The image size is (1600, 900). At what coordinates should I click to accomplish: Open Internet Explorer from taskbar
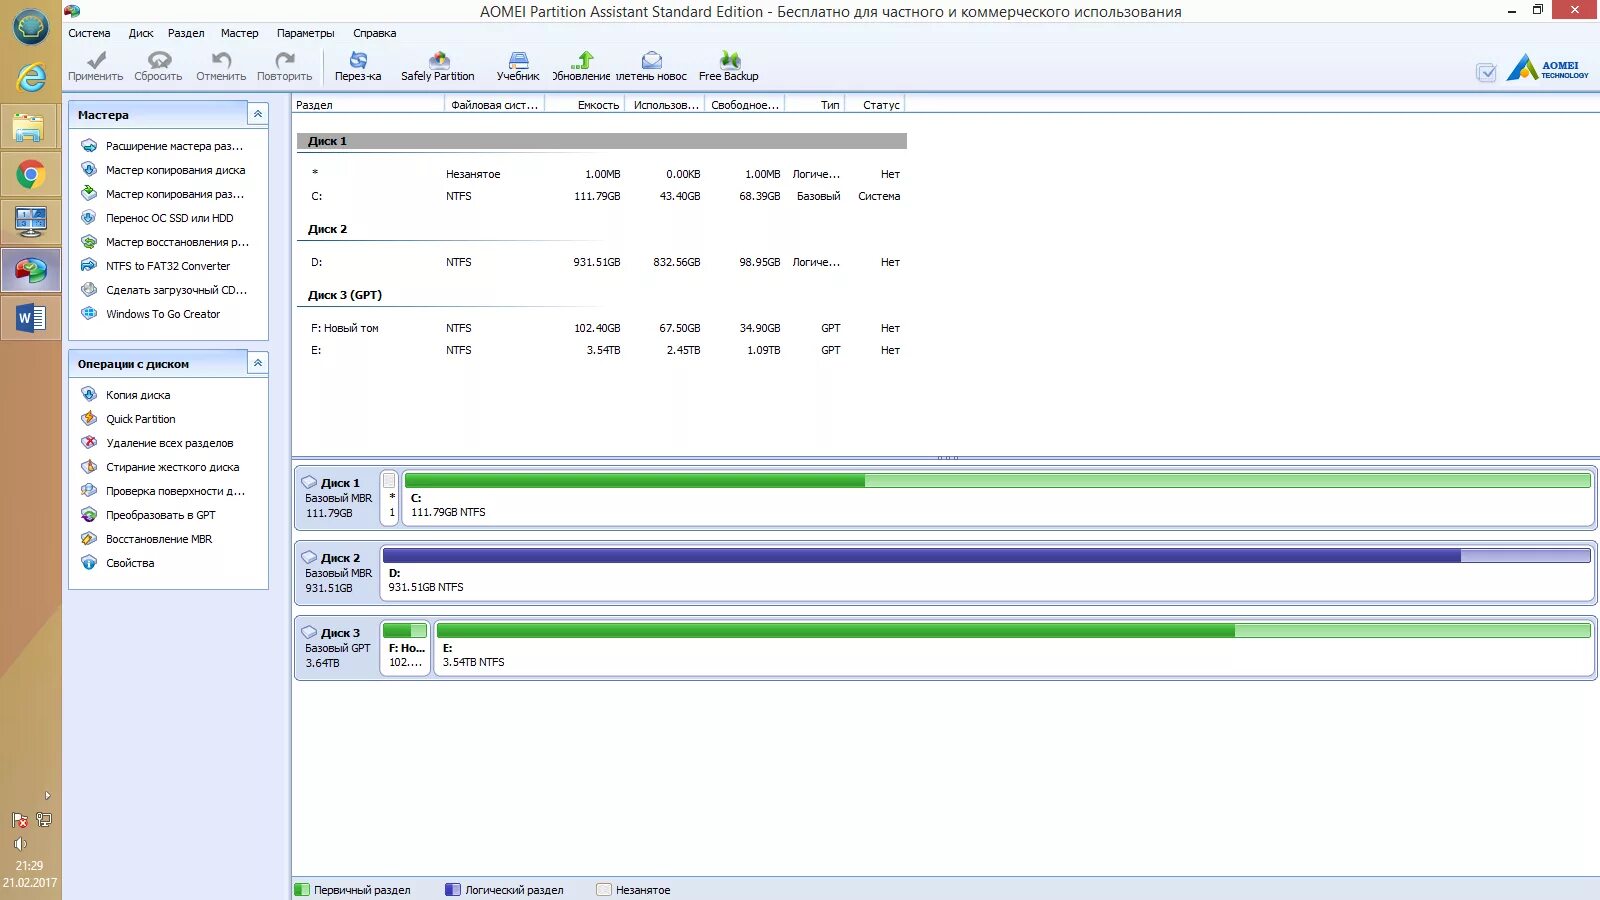coord(31,77)
